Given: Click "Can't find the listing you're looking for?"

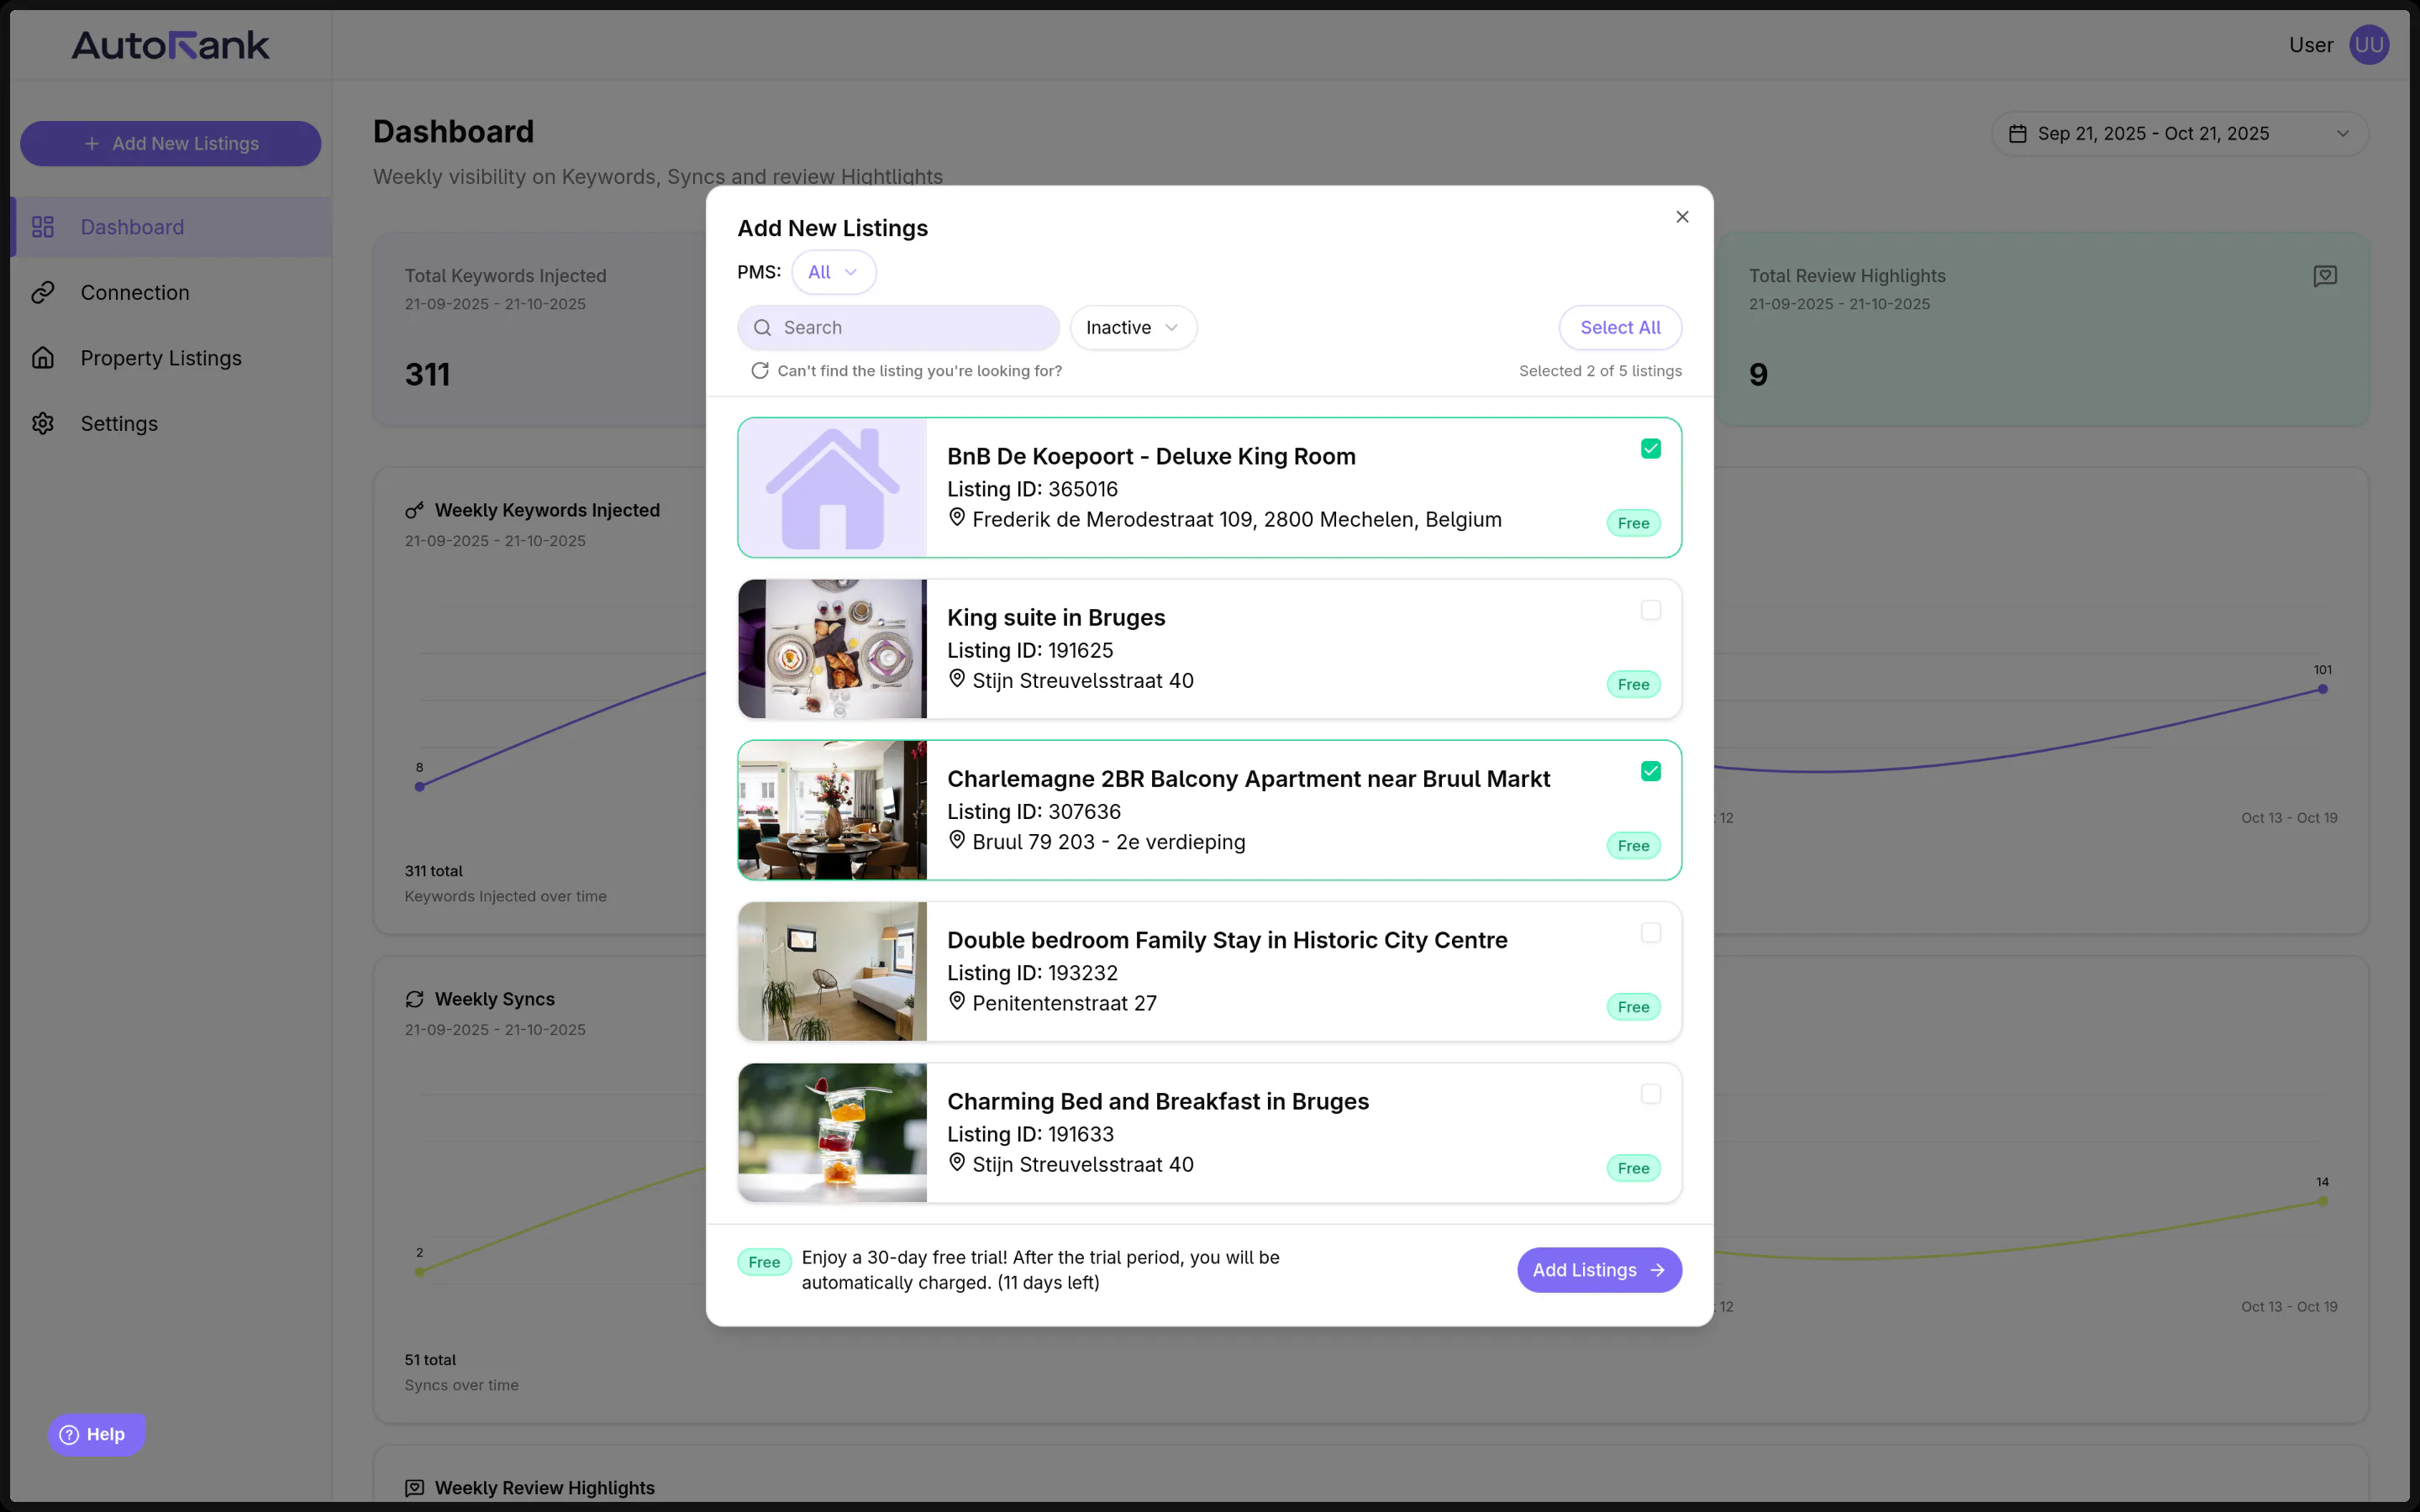Looking at the screenshot, I should click(919, 371).
